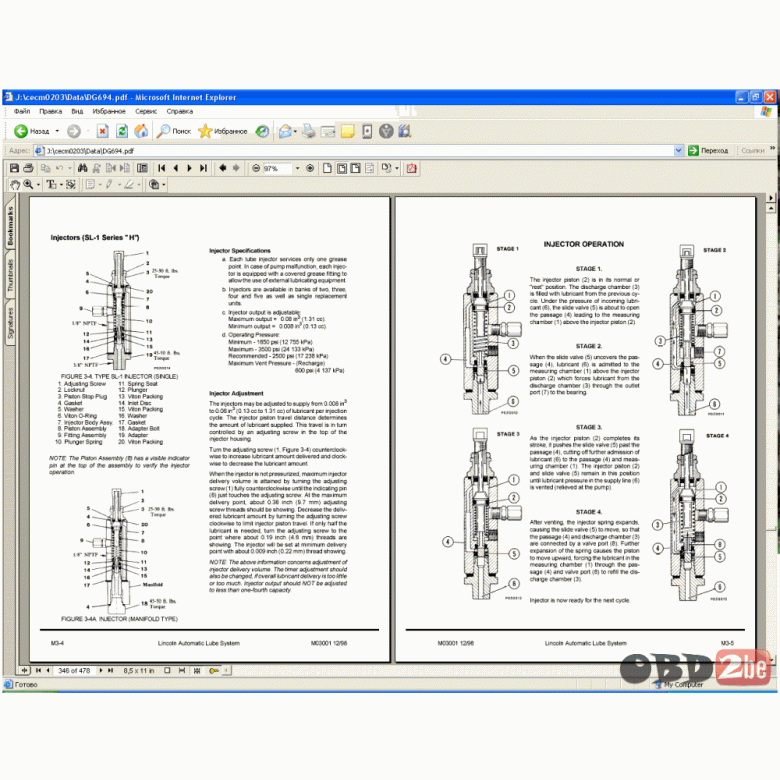This screenshot has height=780, width=780.
Task: Open IE Mail icon
Action: [x=285, y=131]
